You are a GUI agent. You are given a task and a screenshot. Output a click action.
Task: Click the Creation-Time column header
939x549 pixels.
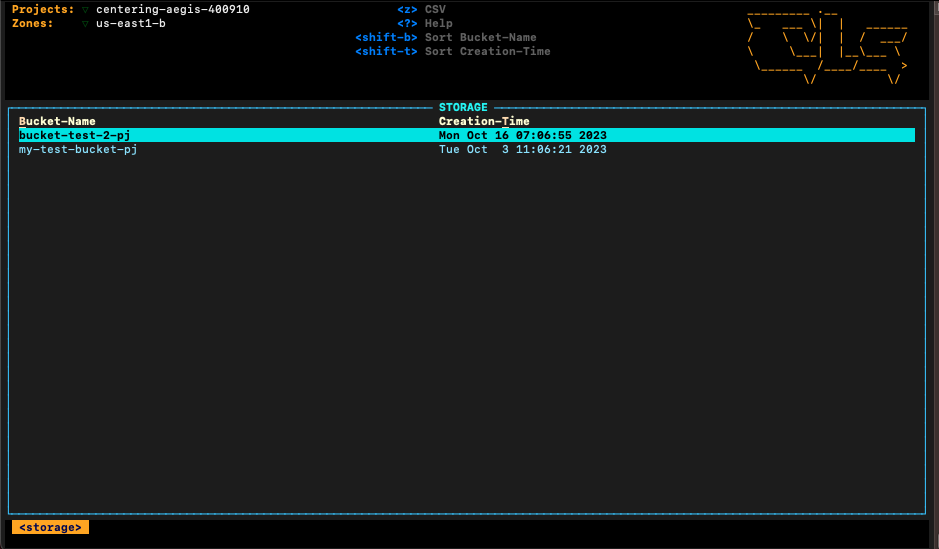[484, 121]
